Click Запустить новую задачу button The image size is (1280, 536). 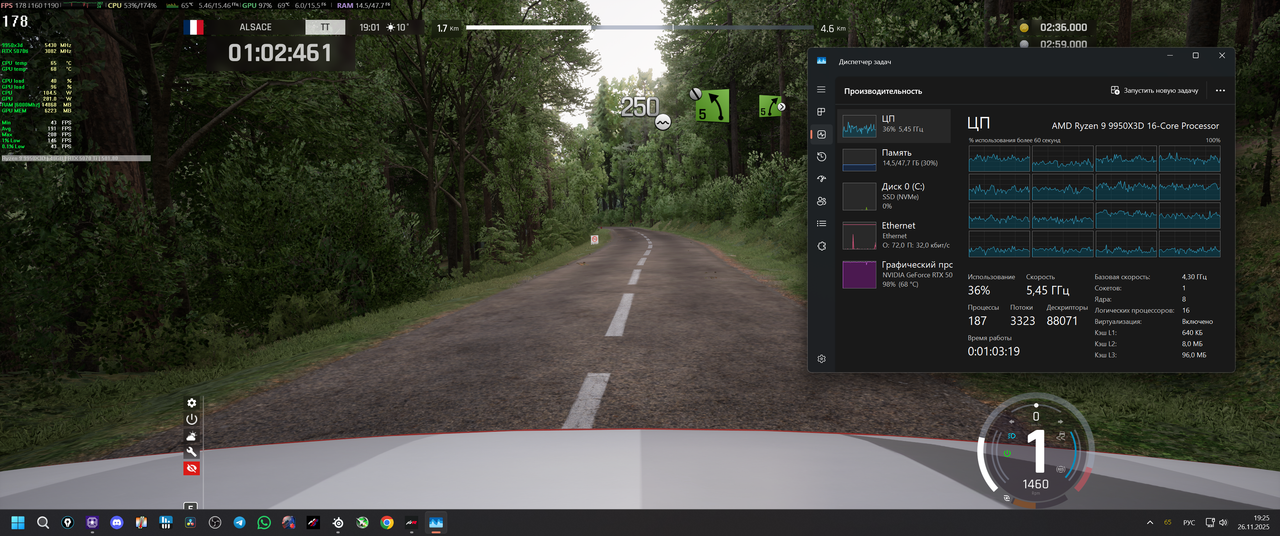1154,90
